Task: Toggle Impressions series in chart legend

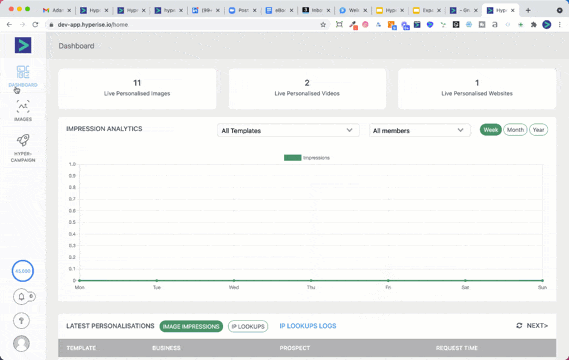Action: click(x=307, y=158)
